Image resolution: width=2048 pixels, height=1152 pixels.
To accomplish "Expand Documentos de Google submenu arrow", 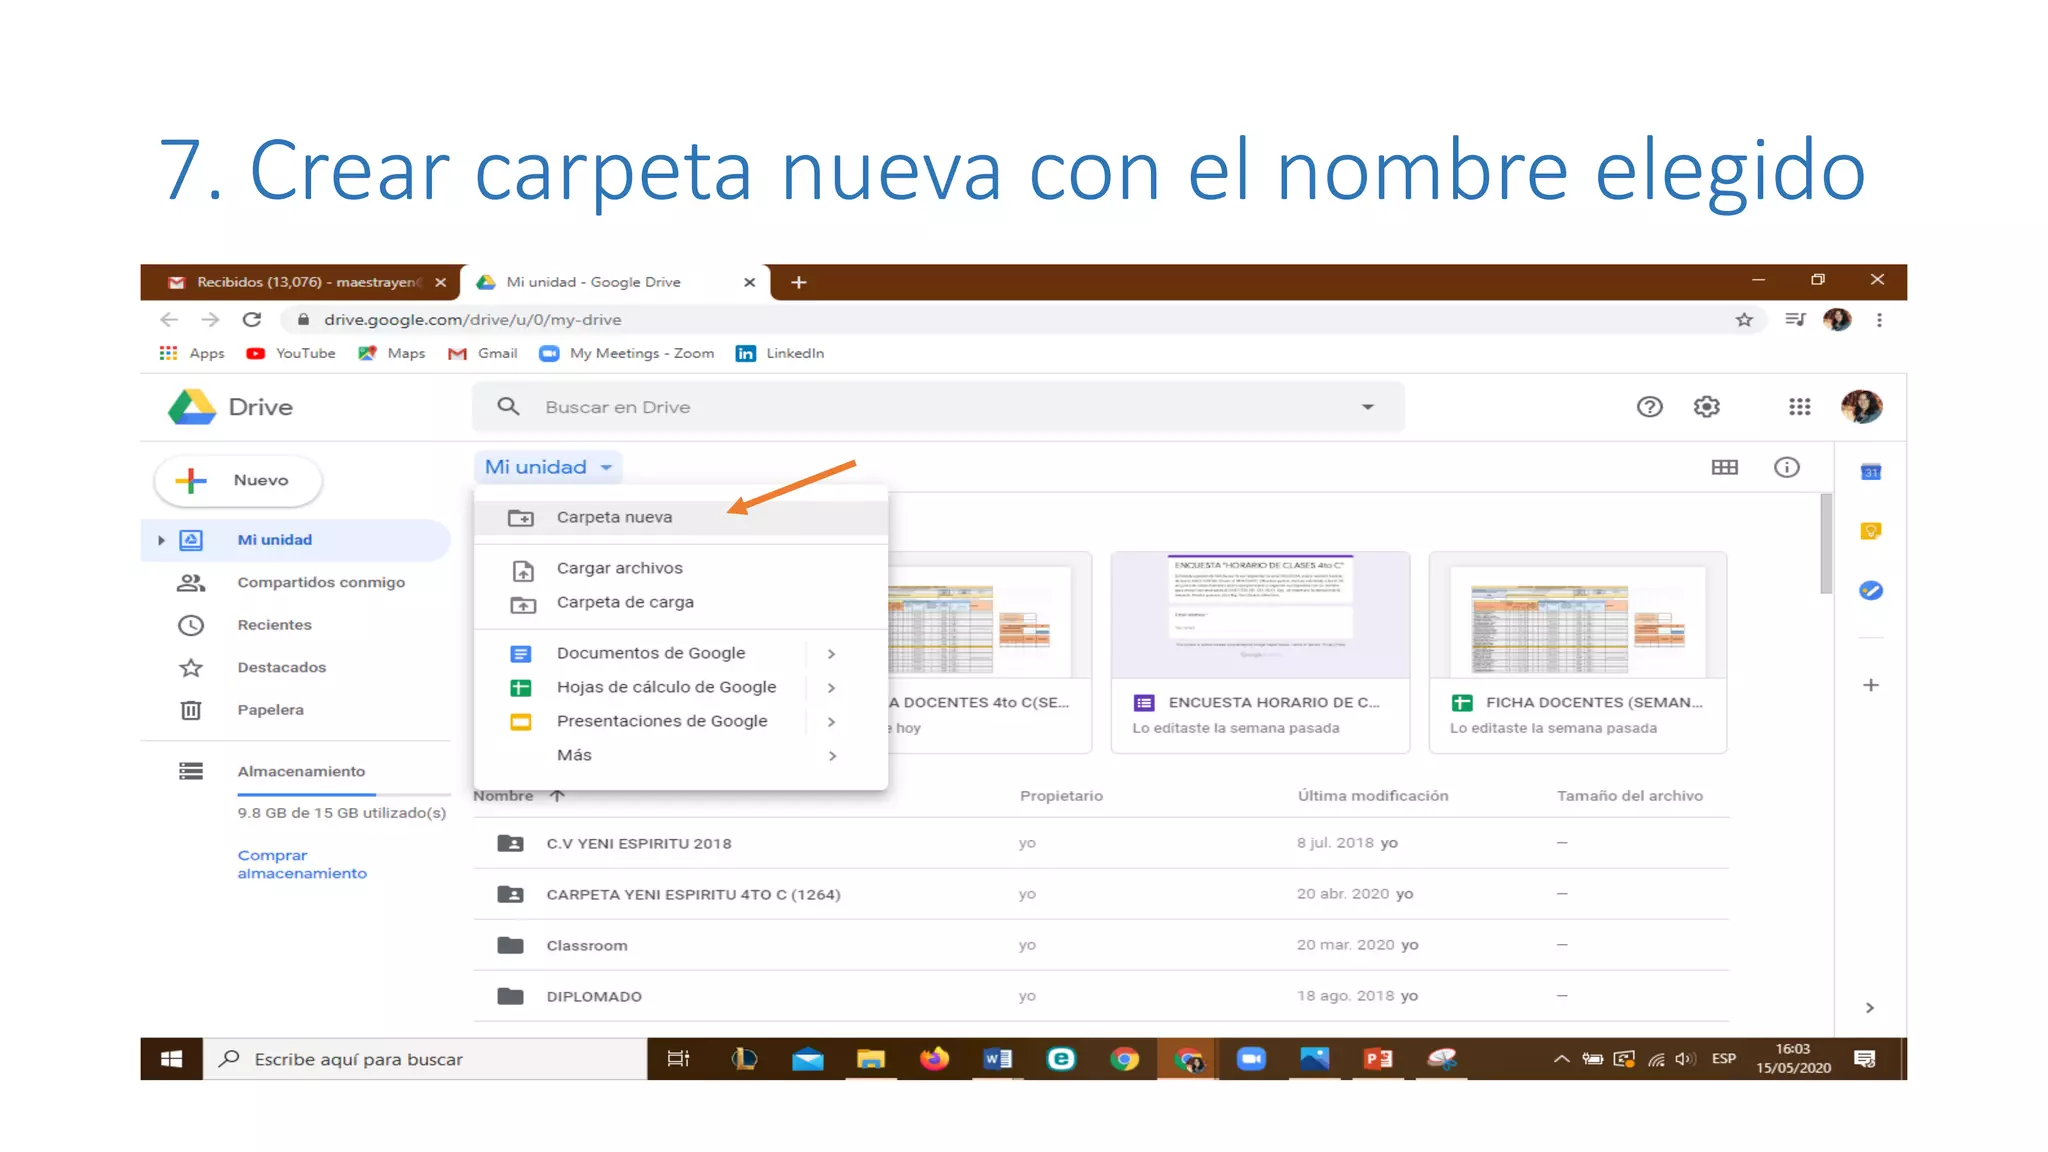I will pos(831,654).
